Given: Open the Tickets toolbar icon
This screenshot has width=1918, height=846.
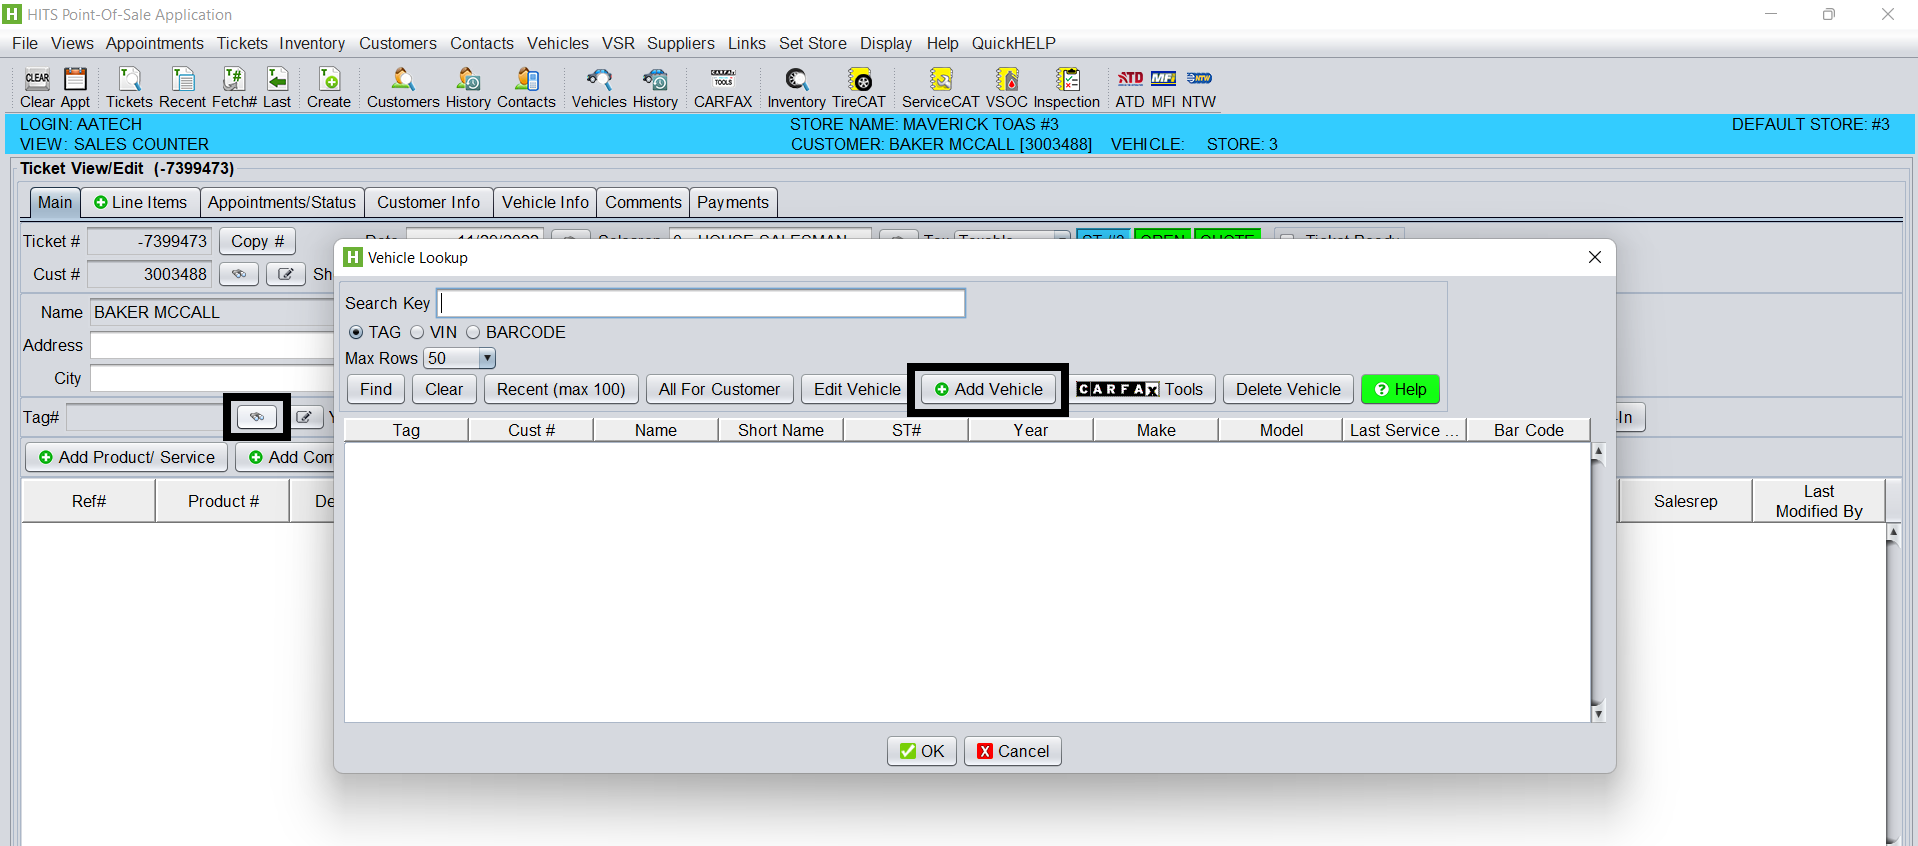Looking at the screenshot, I should [x=129, y=88].
